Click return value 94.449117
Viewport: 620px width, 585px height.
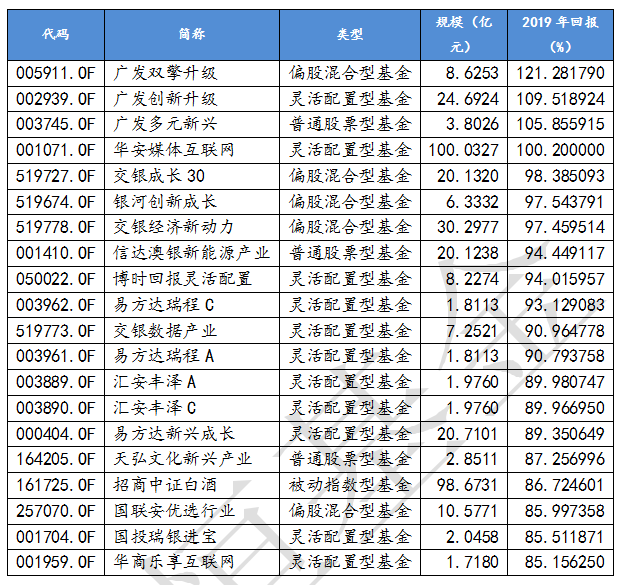point(565,253)
